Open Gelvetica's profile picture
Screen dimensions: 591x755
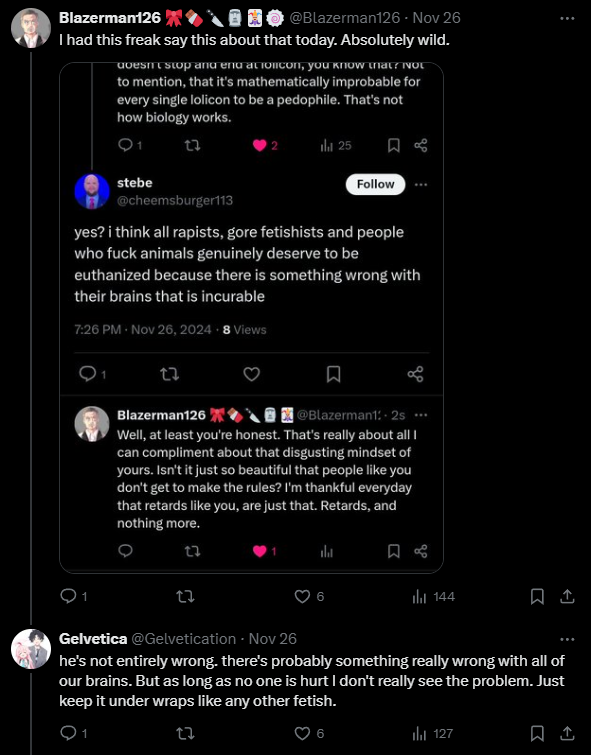(31, 649)
